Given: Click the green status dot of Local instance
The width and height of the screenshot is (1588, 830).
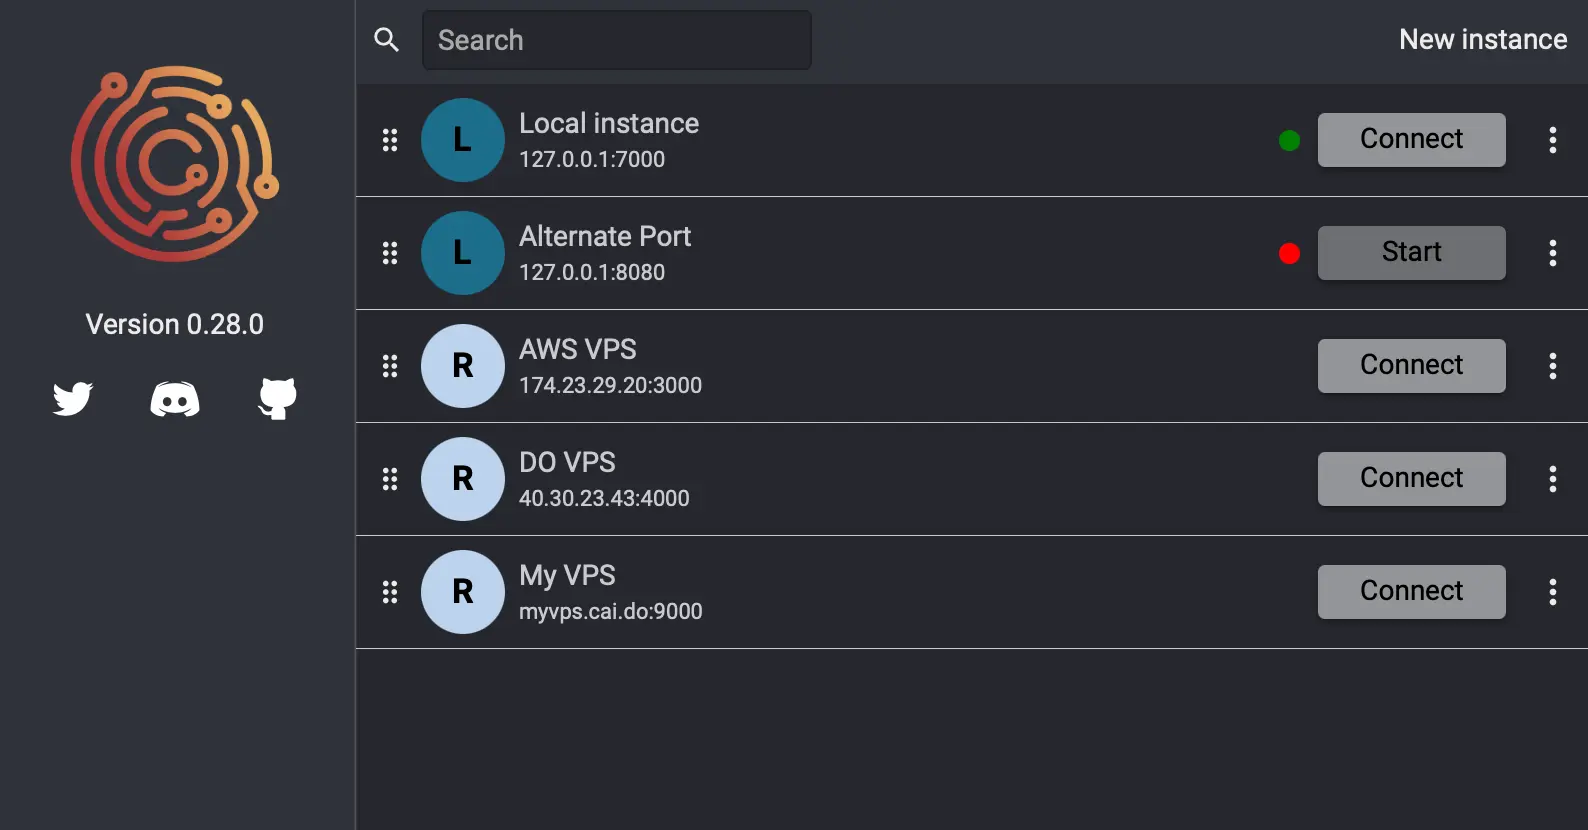Looking at the screenshot, I should [x=1290, y=141].
